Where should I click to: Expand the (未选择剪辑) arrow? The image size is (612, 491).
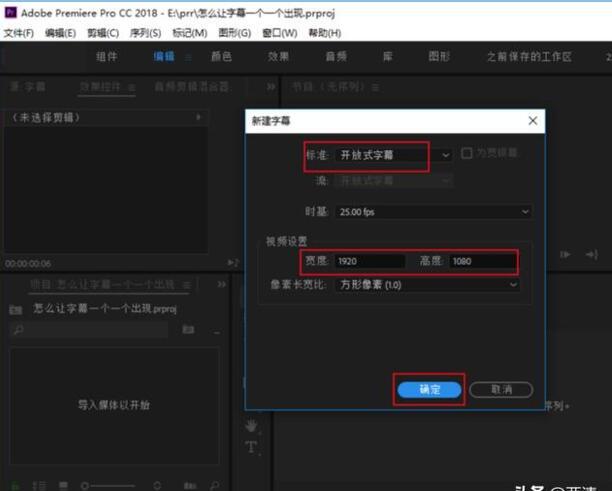coord(198,117)
